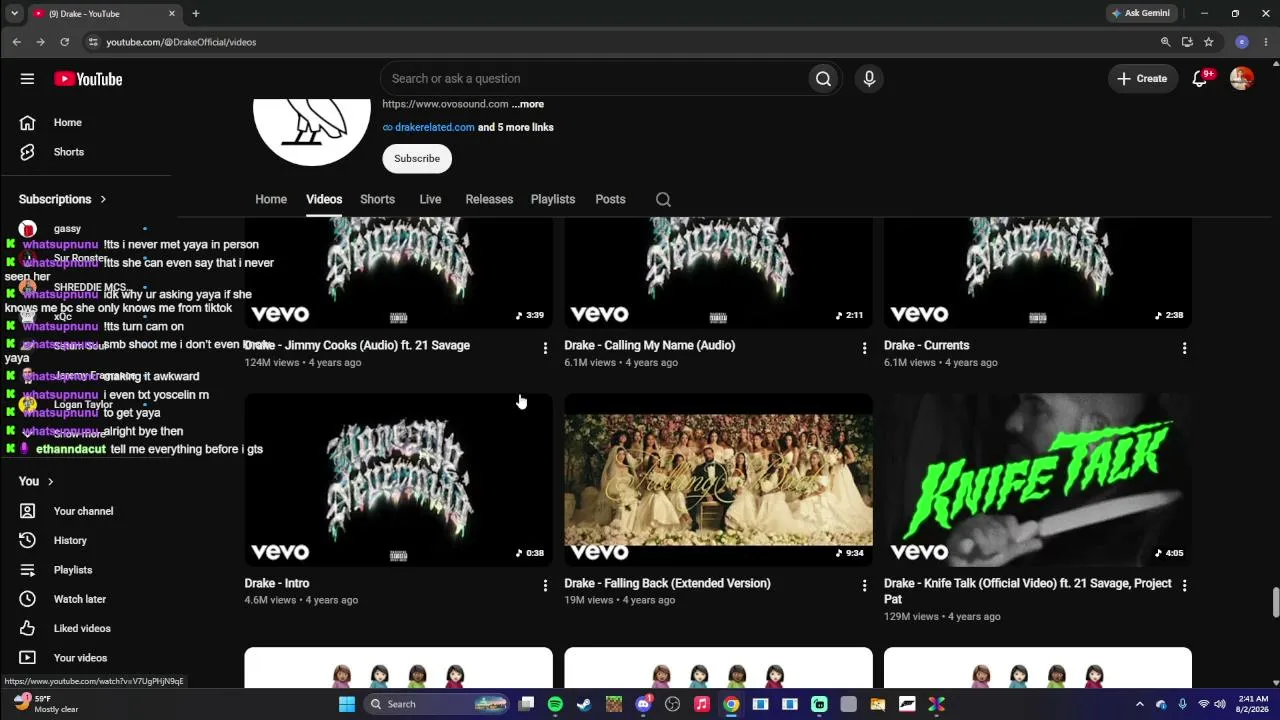Click the YouTube search input field
This screenshot has width=1280, height=720.
[x=594, y=79]
